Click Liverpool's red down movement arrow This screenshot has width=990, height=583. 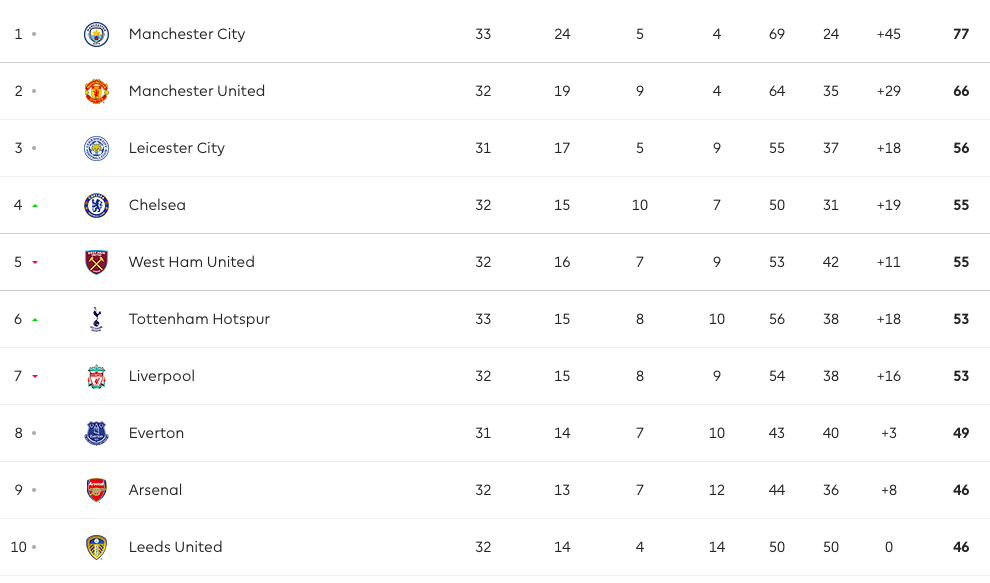[35, 376]
